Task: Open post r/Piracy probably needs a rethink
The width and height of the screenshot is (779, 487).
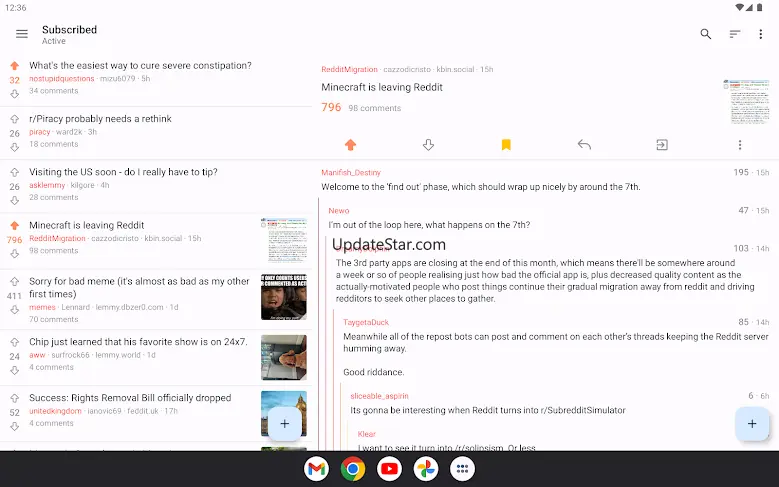Action: coord(100,119)
